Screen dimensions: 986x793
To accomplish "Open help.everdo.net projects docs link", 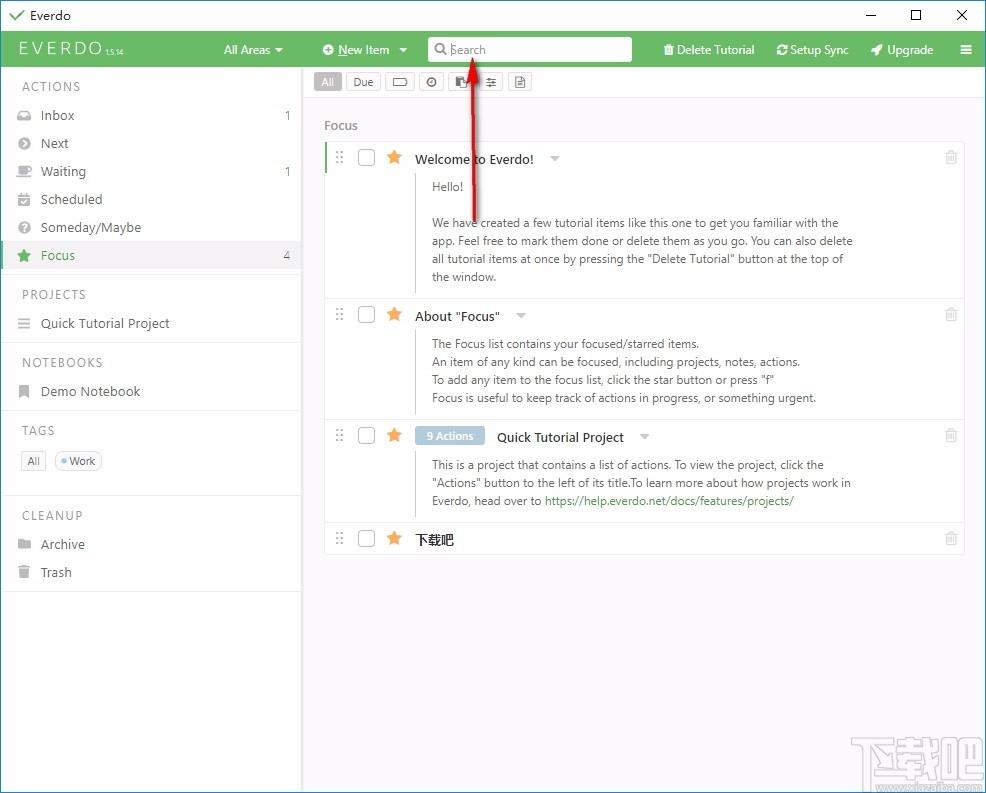I will [x=669, y=501].
